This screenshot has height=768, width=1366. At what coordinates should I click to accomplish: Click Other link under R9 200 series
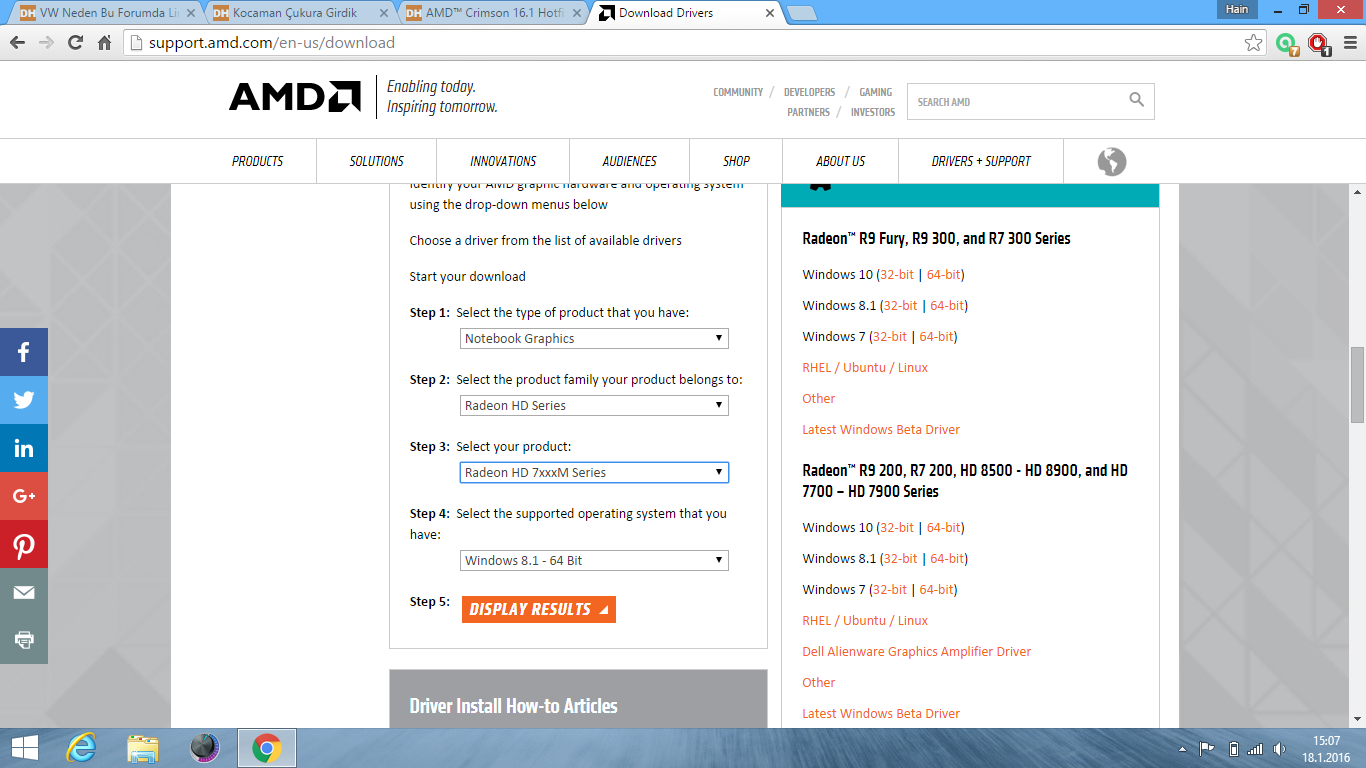pyautogui.click(x=818, y=682)
